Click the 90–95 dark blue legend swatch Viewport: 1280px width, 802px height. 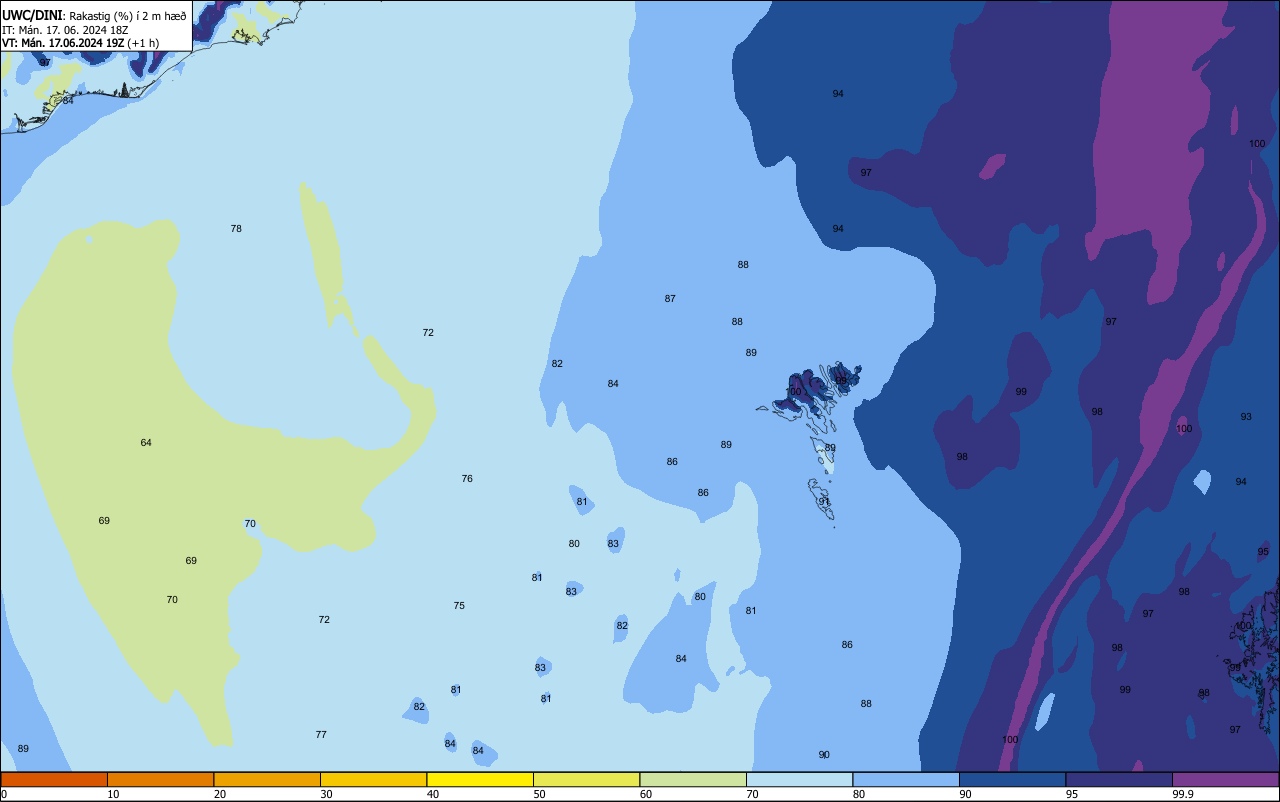coord(1012,779)
